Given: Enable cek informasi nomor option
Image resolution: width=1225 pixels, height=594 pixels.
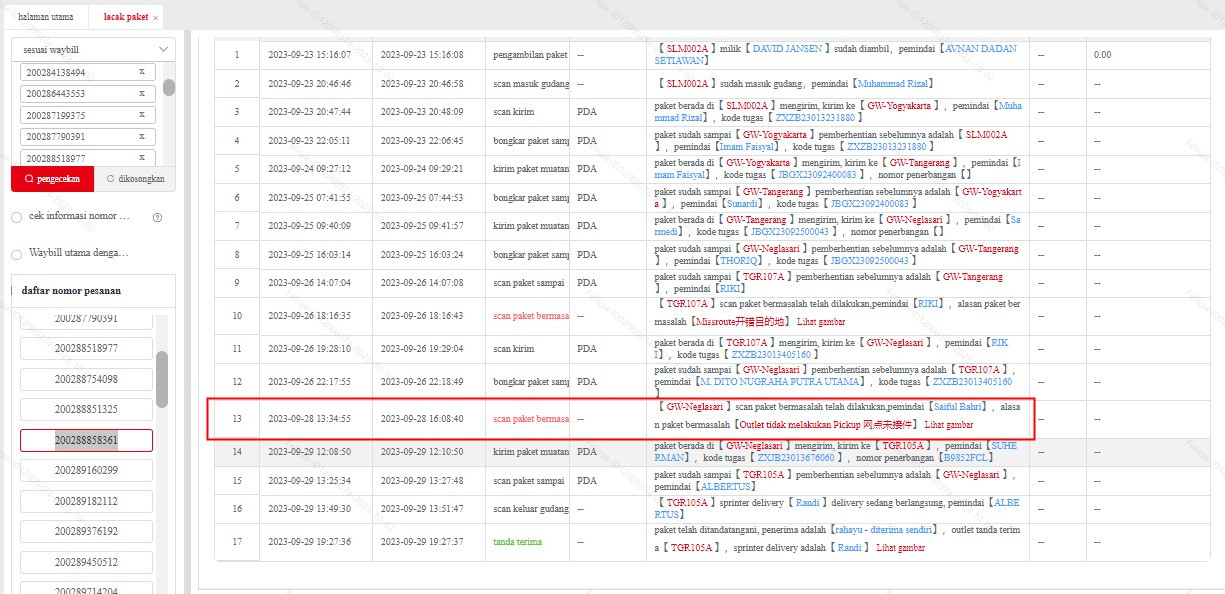Looking at the screenshot, I should click(x=16, y=217).
